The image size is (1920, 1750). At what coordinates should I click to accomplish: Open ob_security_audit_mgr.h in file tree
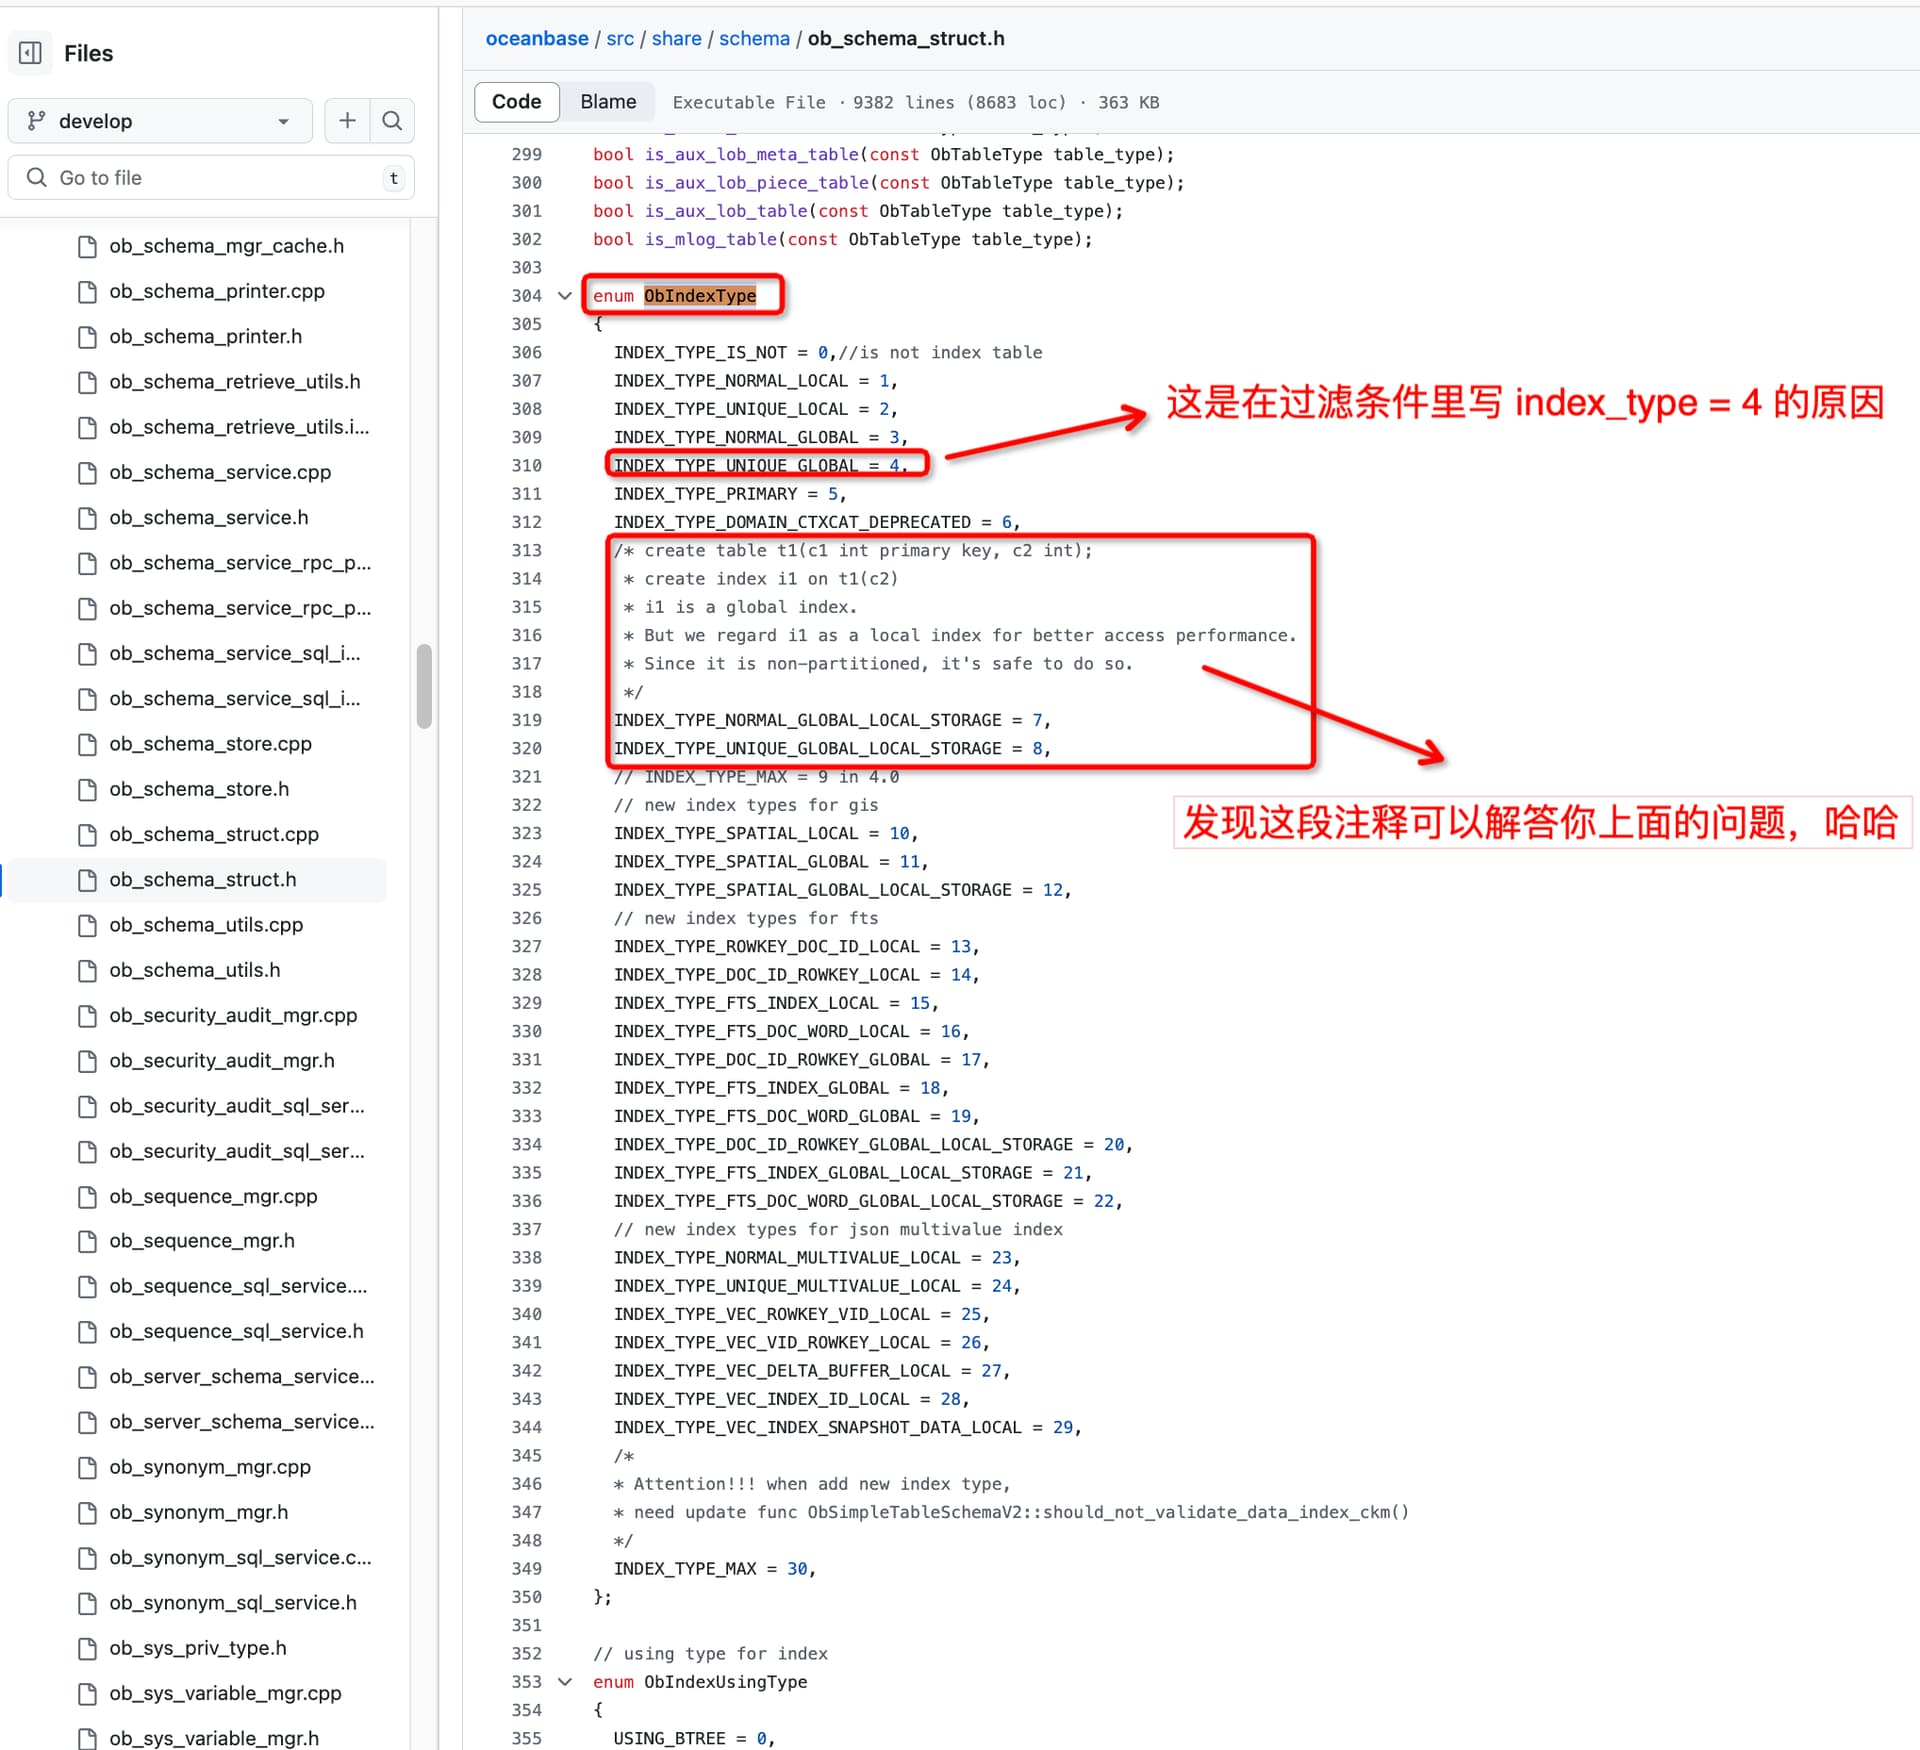(221, 1060)
